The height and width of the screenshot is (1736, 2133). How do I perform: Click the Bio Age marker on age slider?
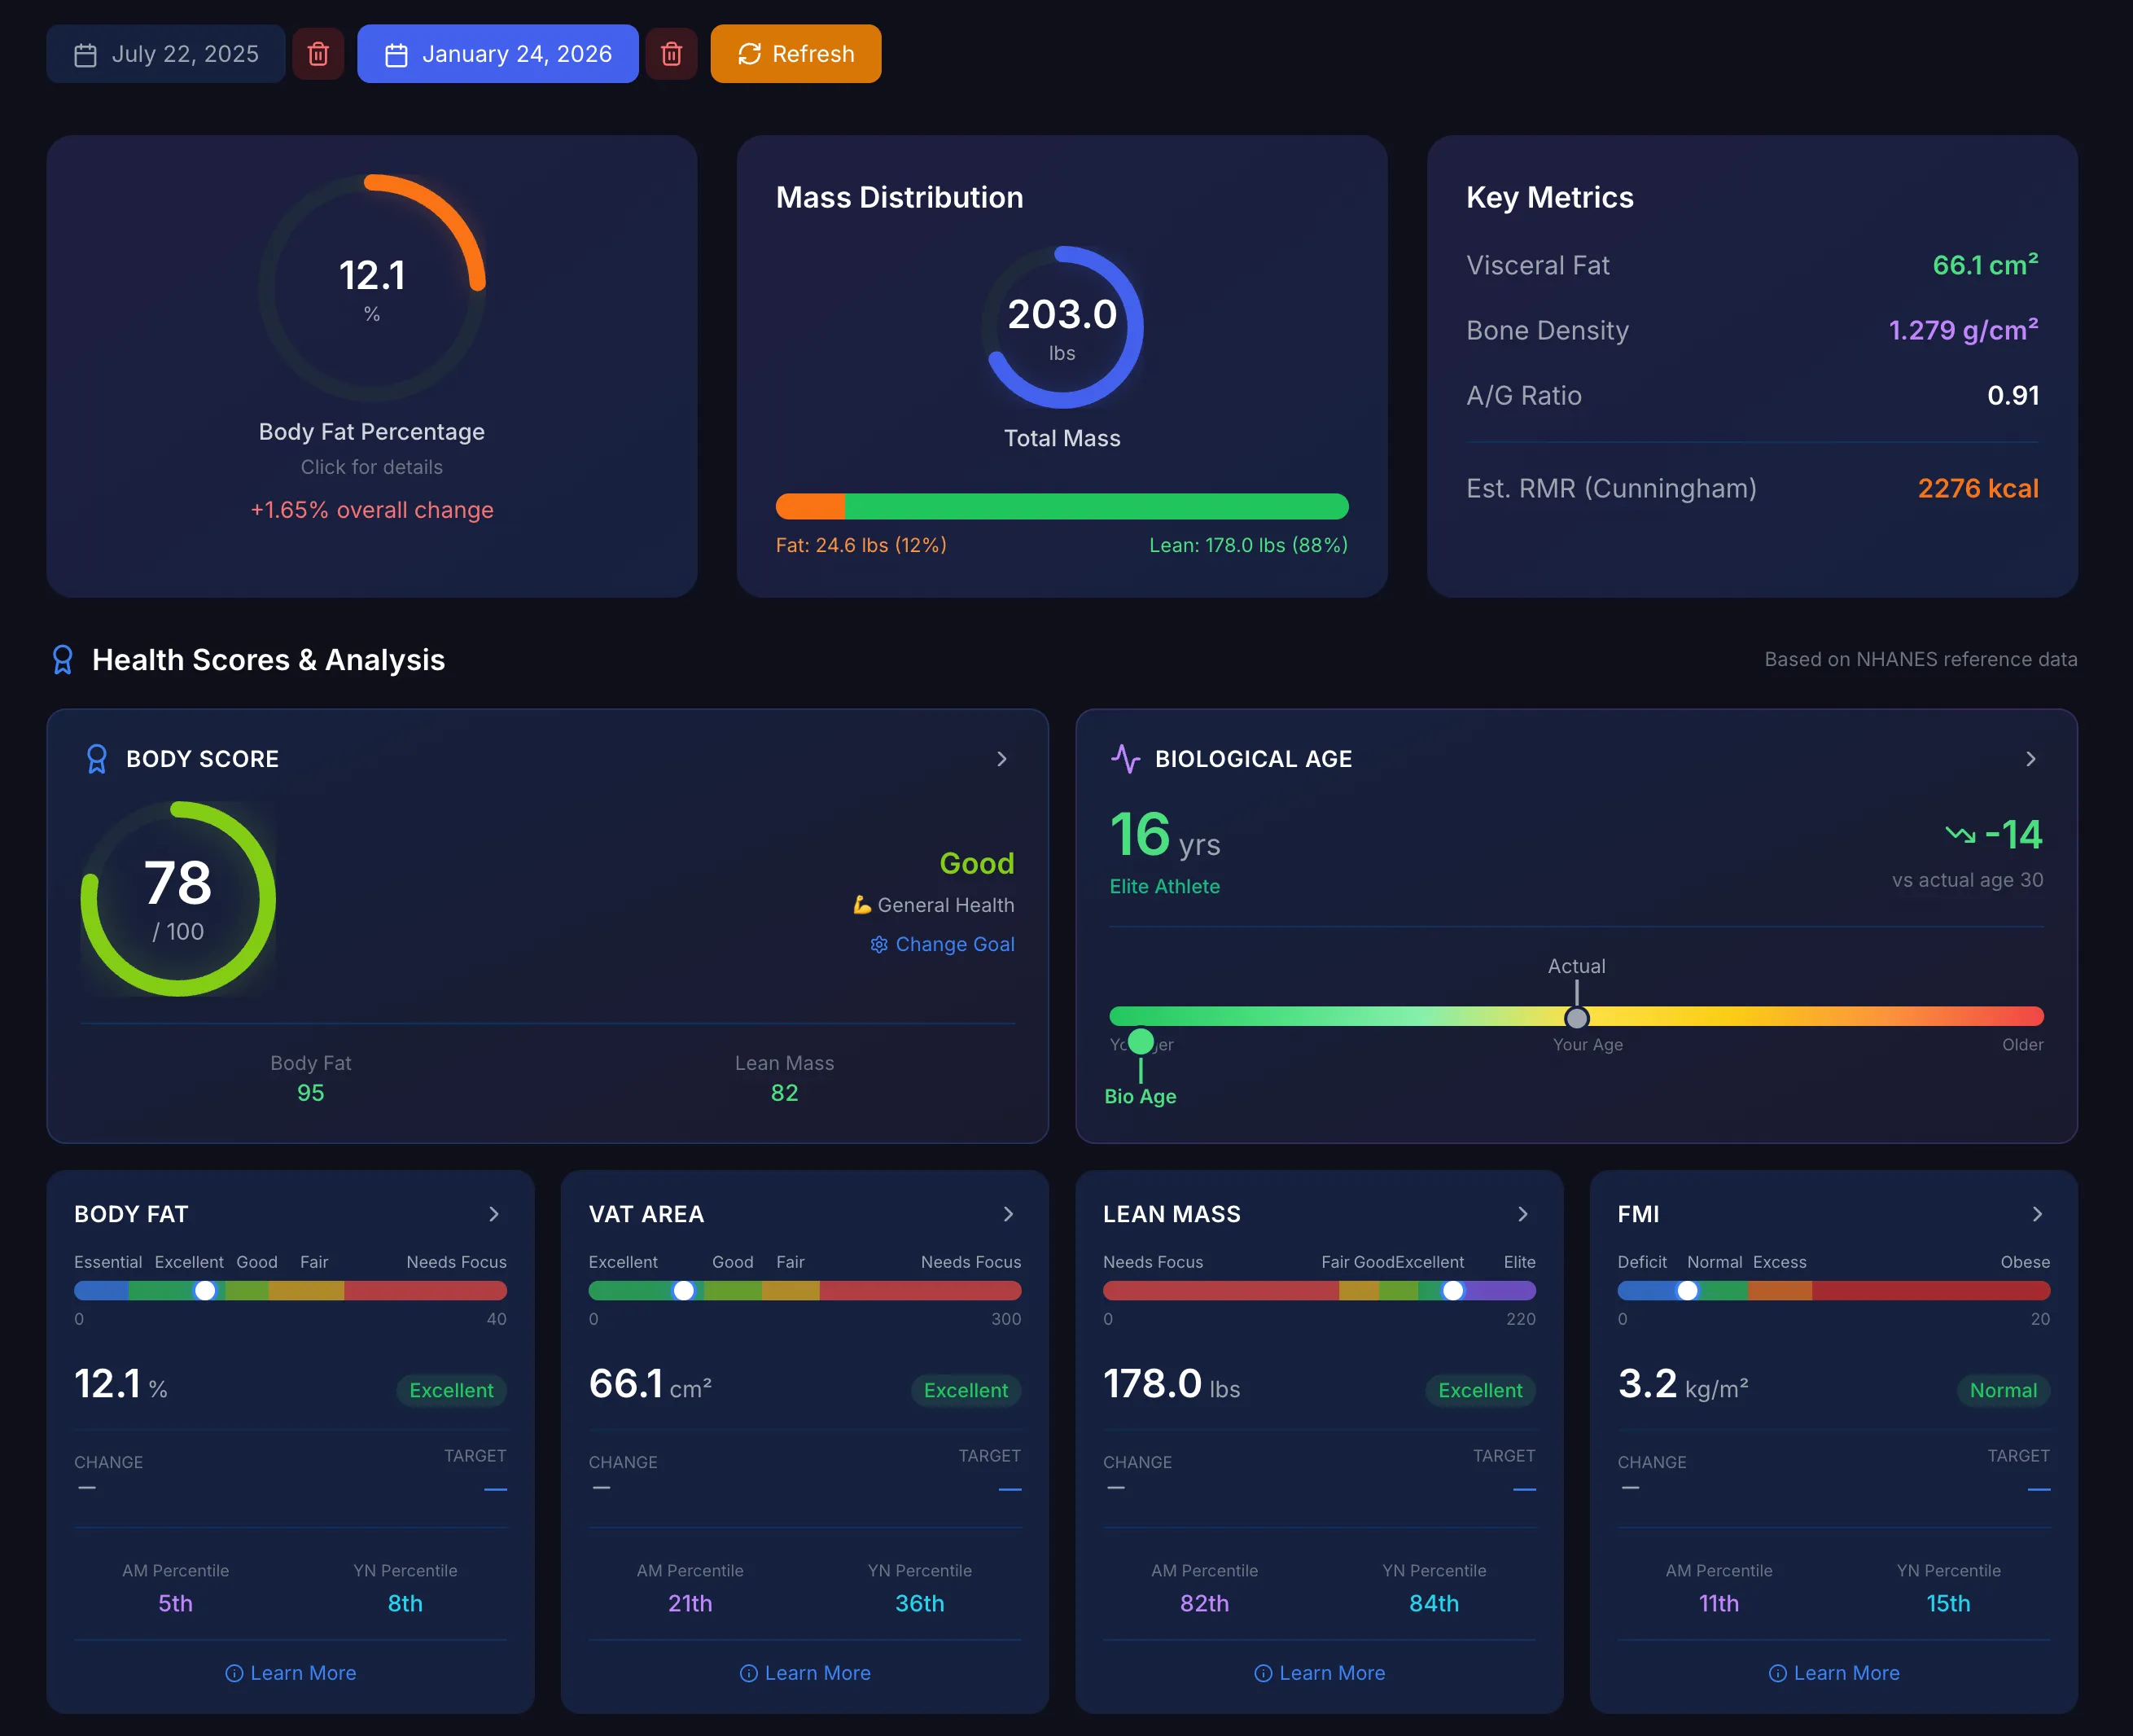pos(1140,1042)
